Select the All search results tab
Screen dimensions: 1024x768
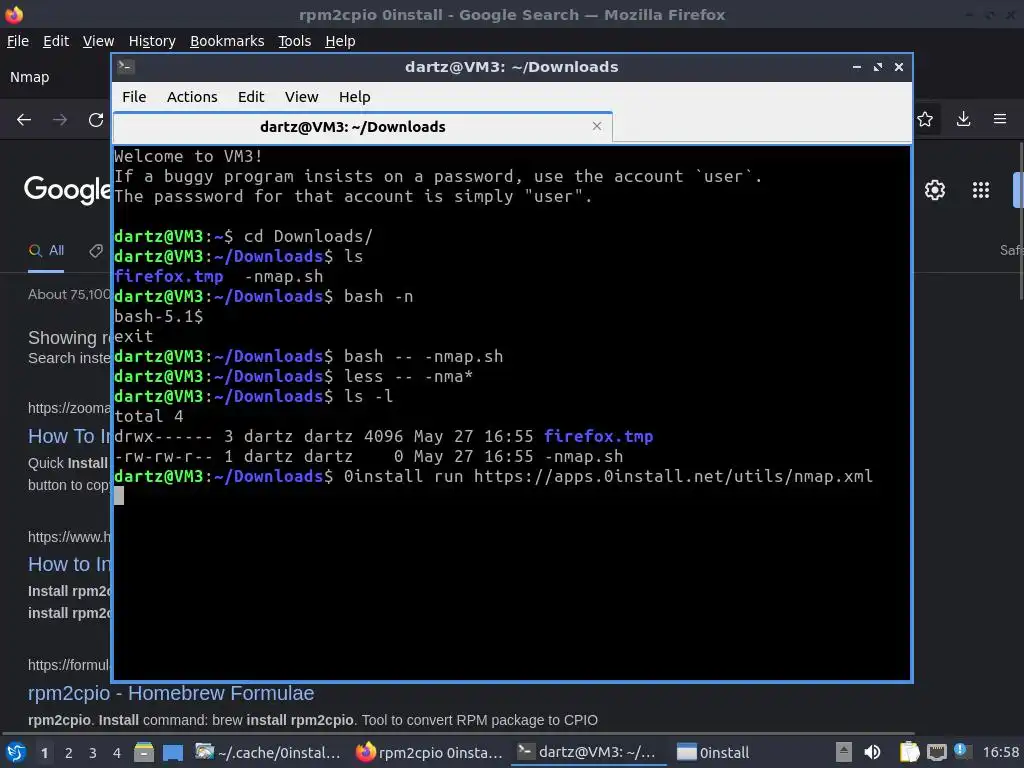pyautogui.click(x=46, y=251)
